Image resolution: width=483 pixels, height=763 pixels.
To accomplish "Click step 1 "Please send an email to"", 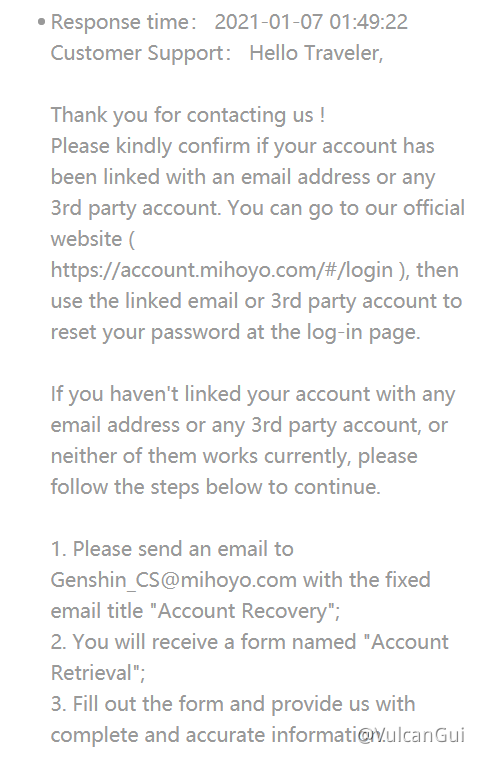I will pyautogui.click(x=172, y=549).
